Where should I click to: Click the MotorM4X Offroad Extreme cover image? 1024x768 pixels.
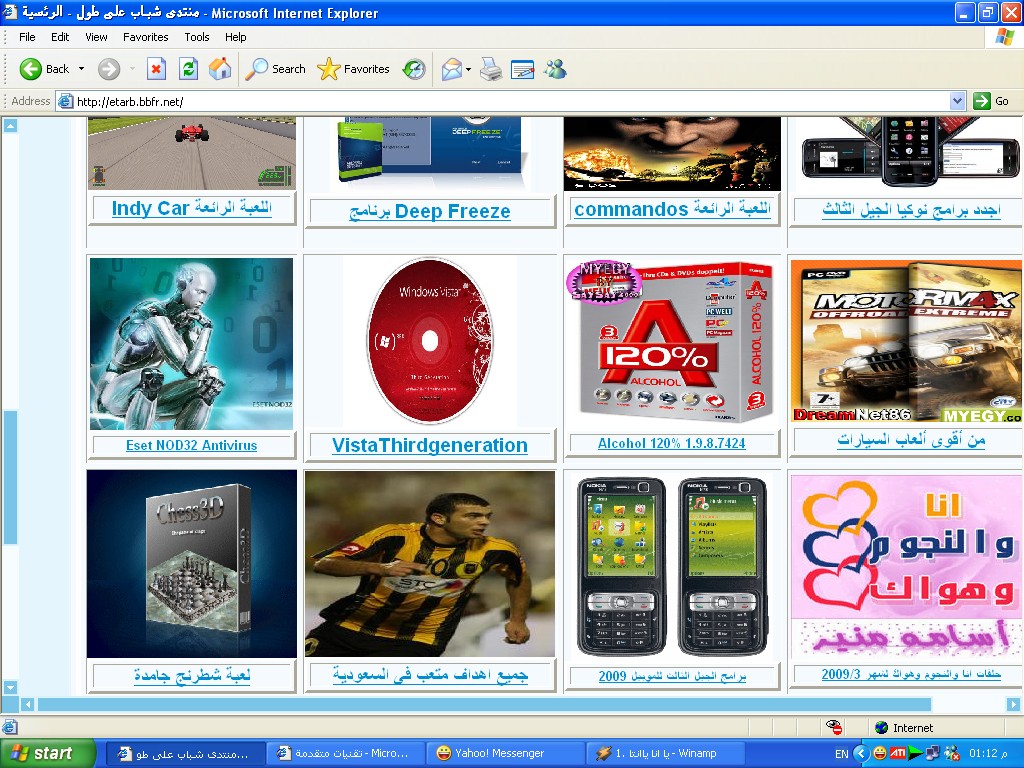point(906,341)
